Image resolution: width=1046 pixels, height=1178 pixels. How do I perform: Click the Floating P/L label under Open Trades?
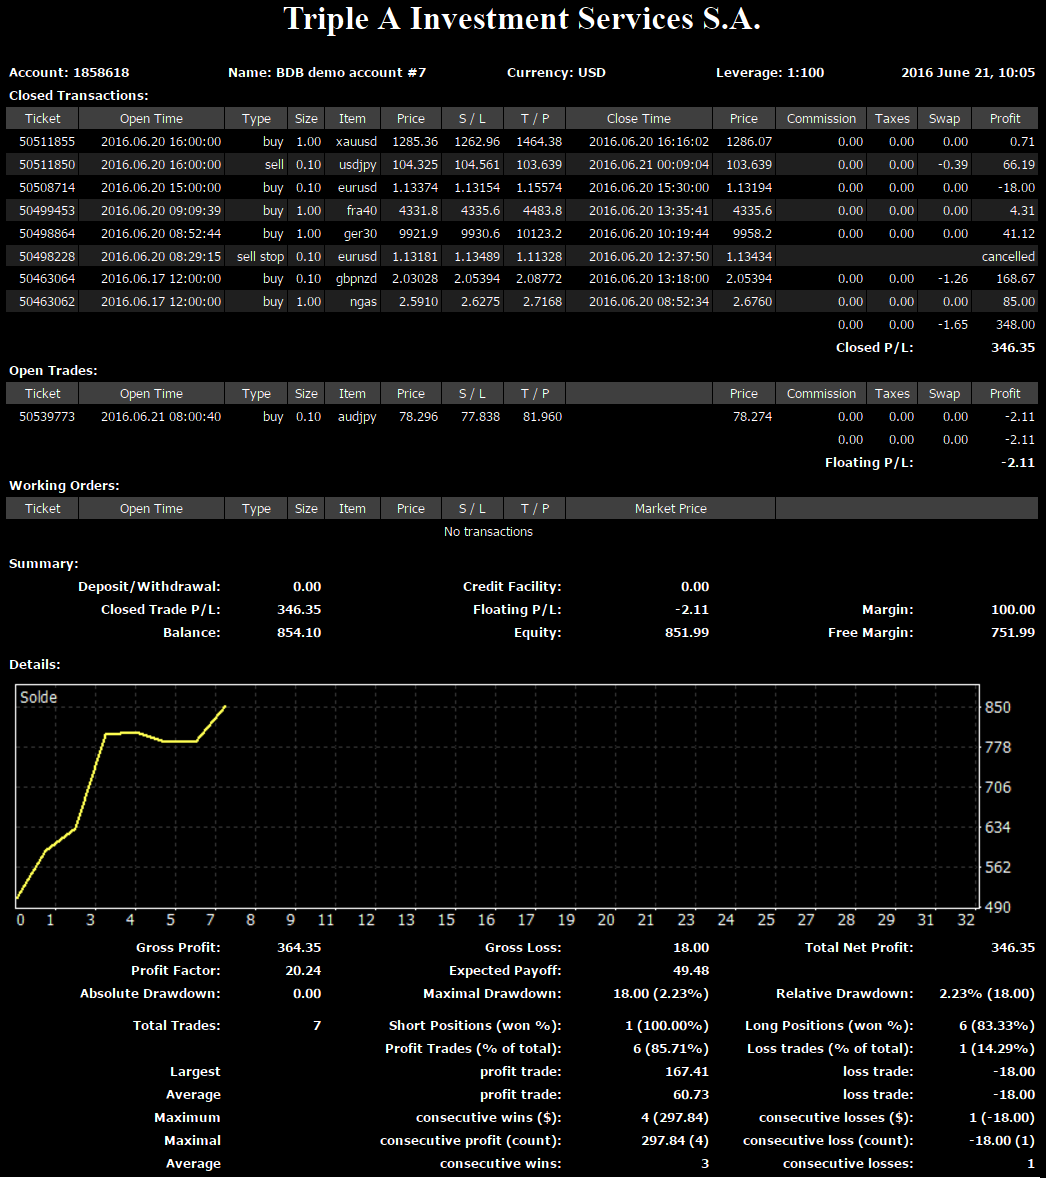click(869, 462)
